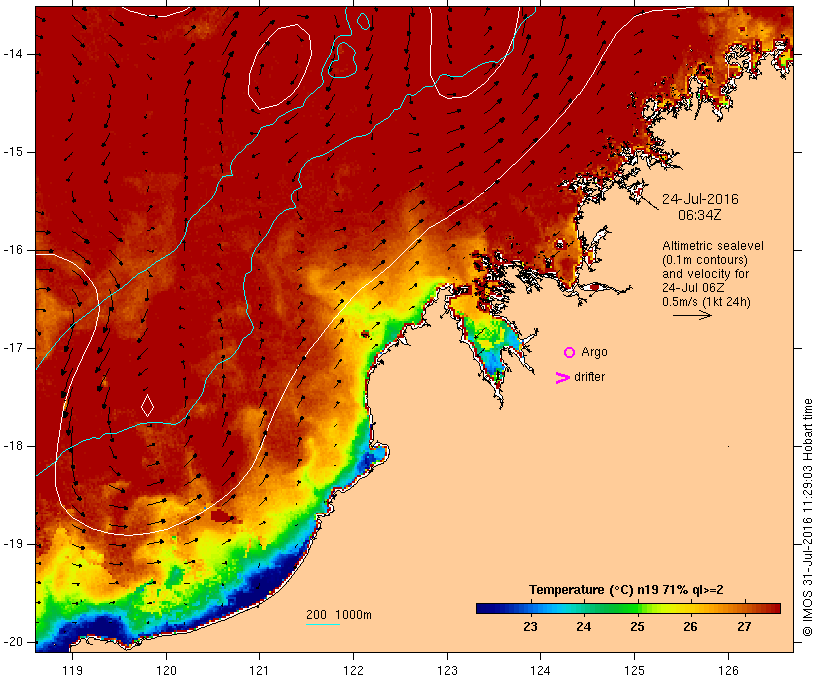
Task: Click the 0.5m/s velocity scale arrow
Action: (692, 315)
